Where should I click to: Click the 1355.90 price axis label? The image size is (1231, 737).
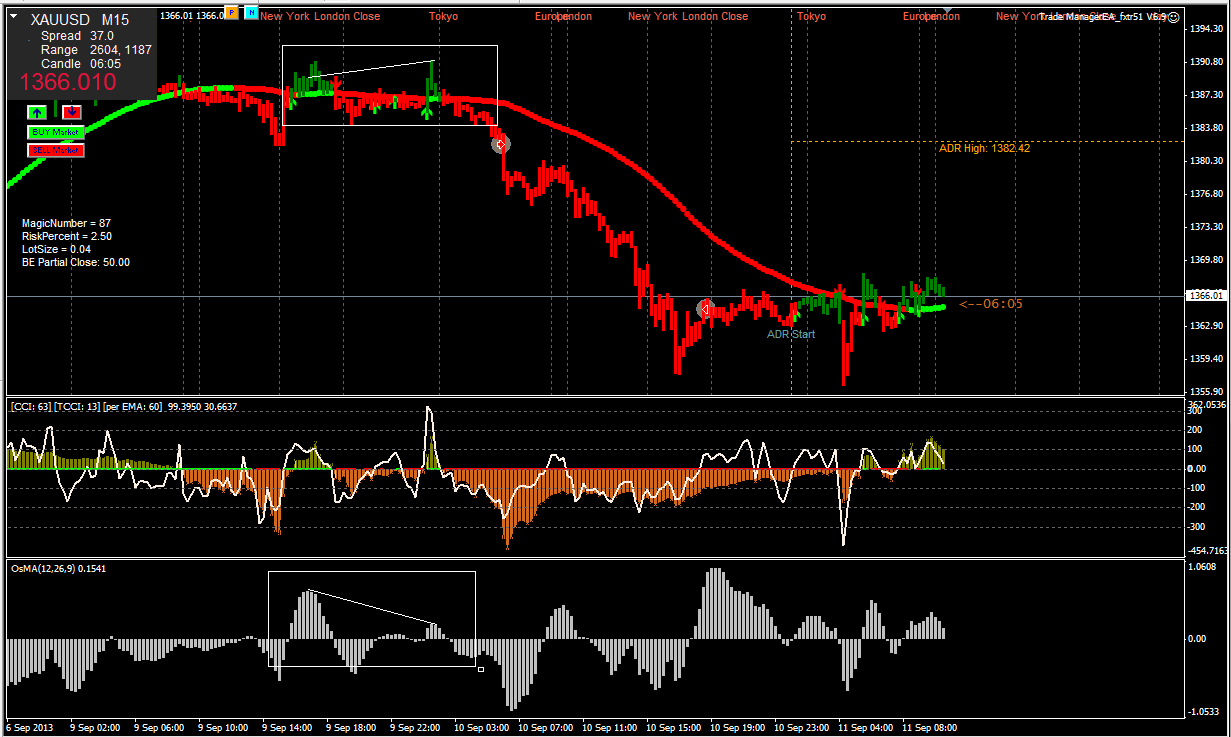point(1206,392)
